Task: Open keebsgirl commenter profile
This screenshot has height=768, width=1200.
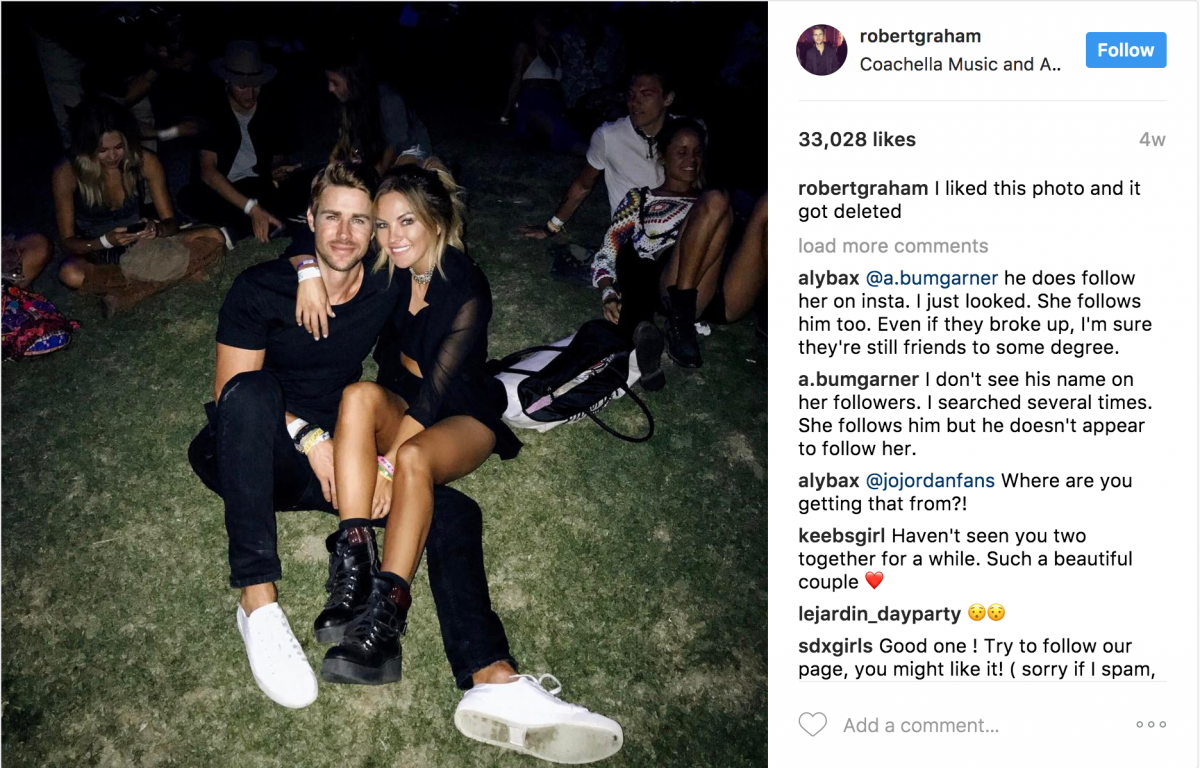Action: pyautogui.click(x=842, y=536)
